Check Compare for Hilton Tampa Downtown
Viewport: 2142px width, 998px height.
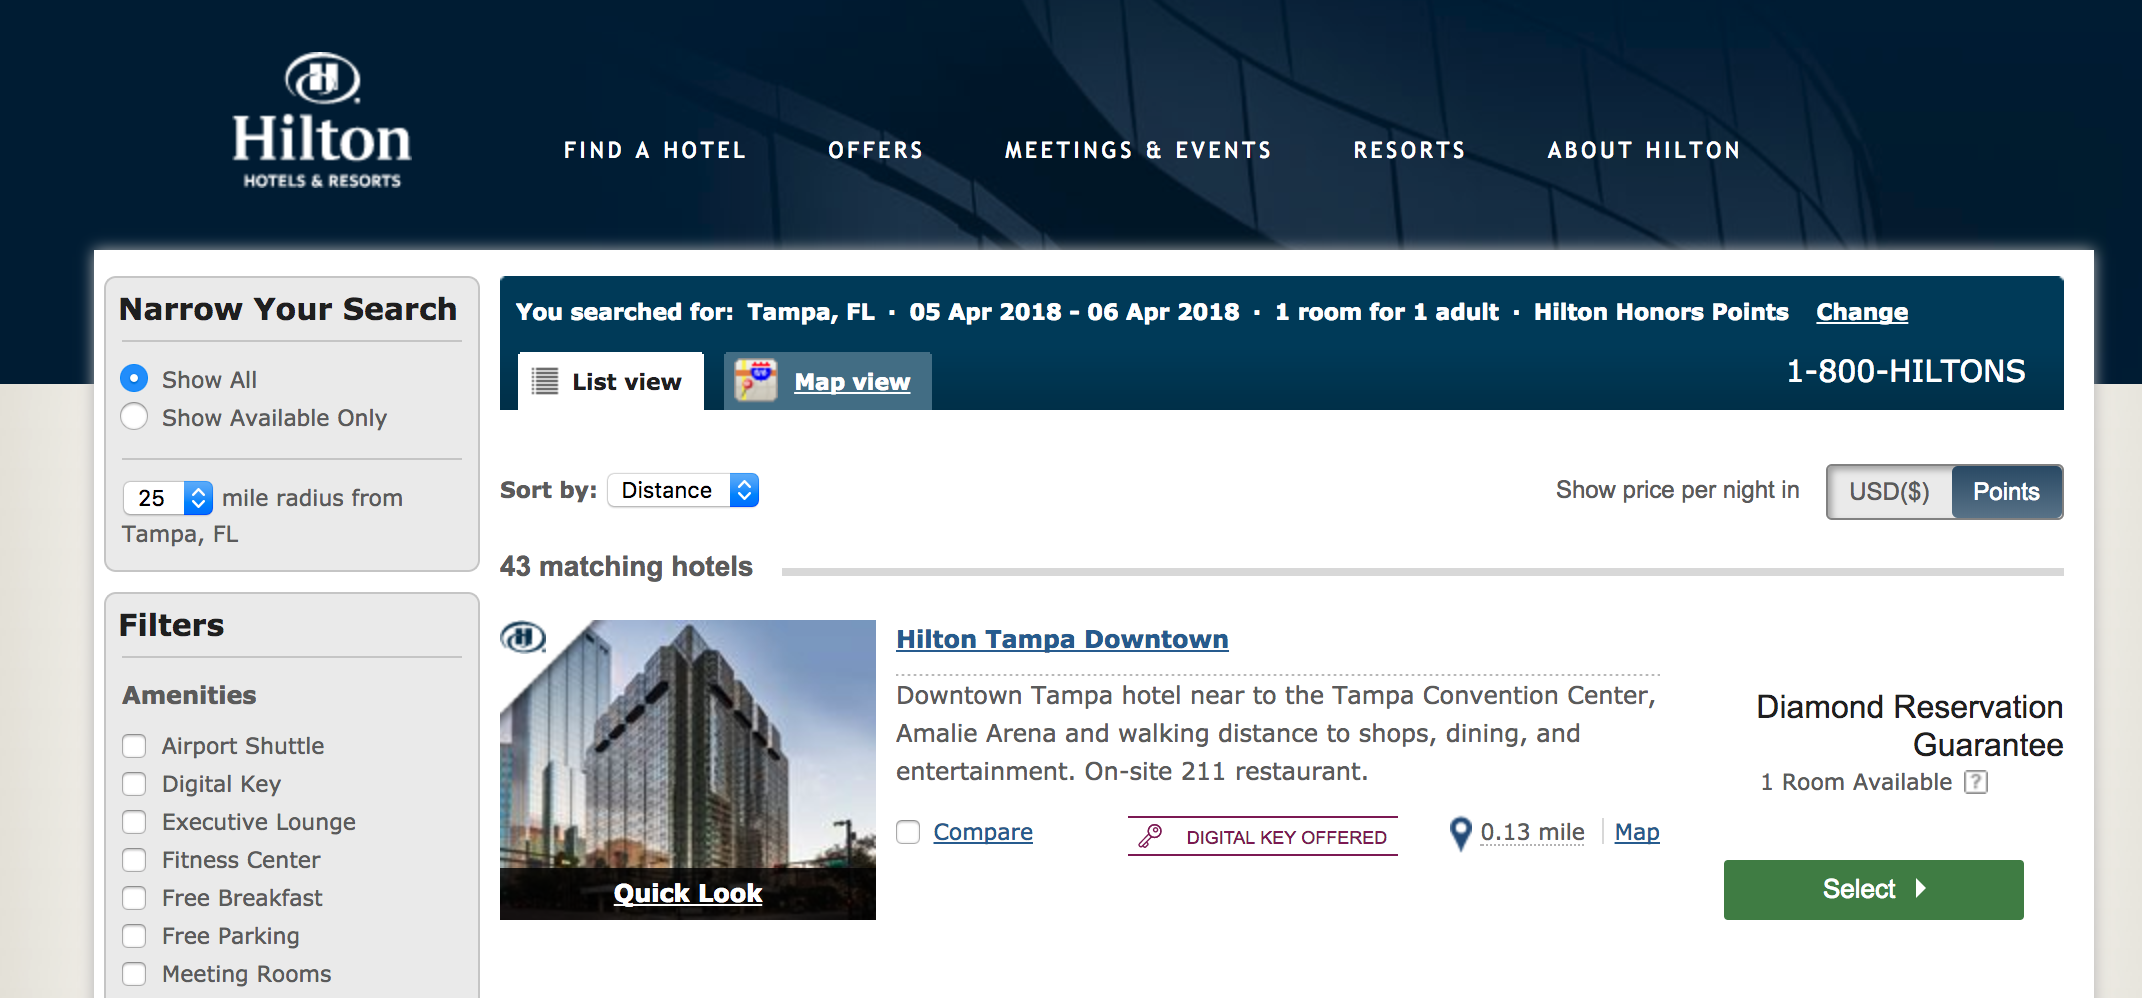tap(908, 832)
